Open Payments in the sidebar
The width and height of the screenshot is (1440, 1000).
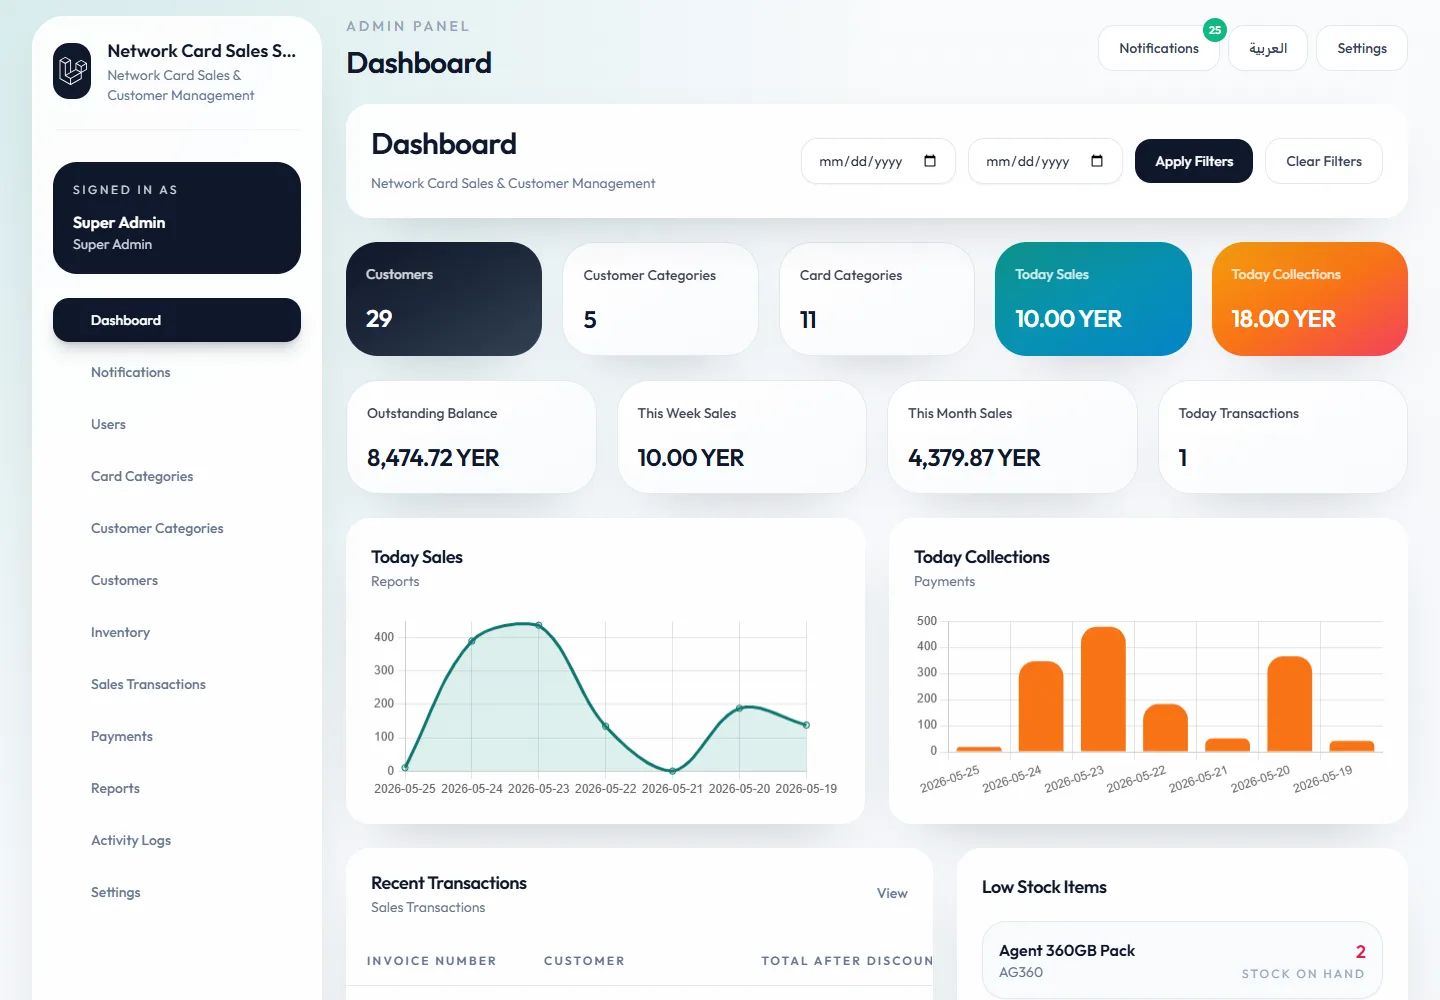coord(177,736)
